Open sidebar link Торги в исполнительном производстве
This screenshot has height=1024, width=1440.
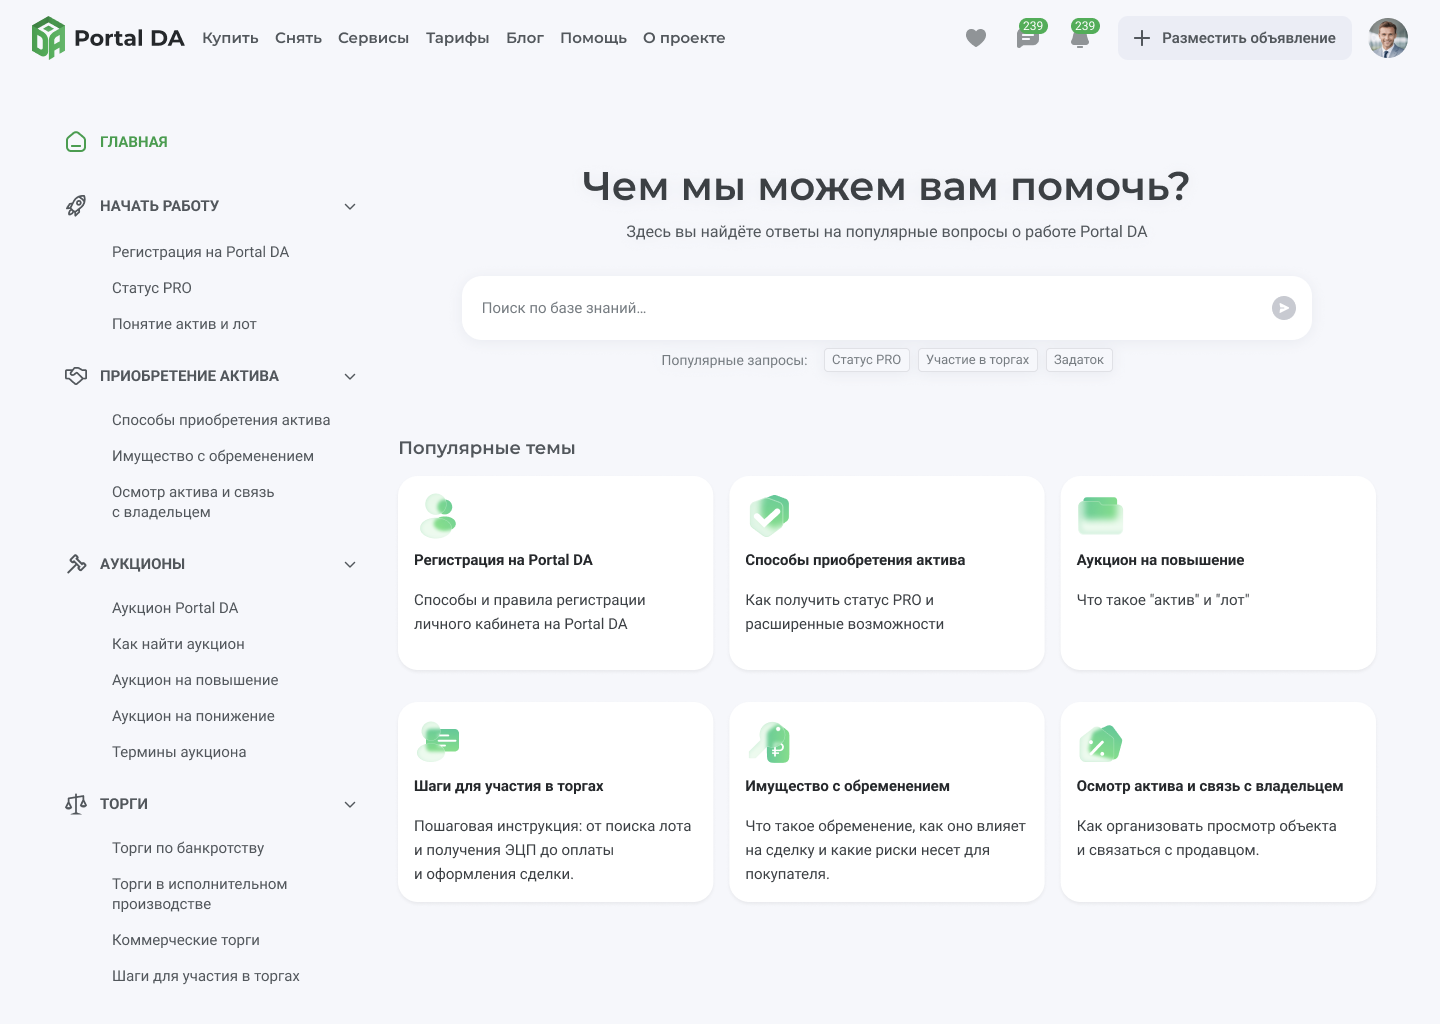[x=200, y=894]
